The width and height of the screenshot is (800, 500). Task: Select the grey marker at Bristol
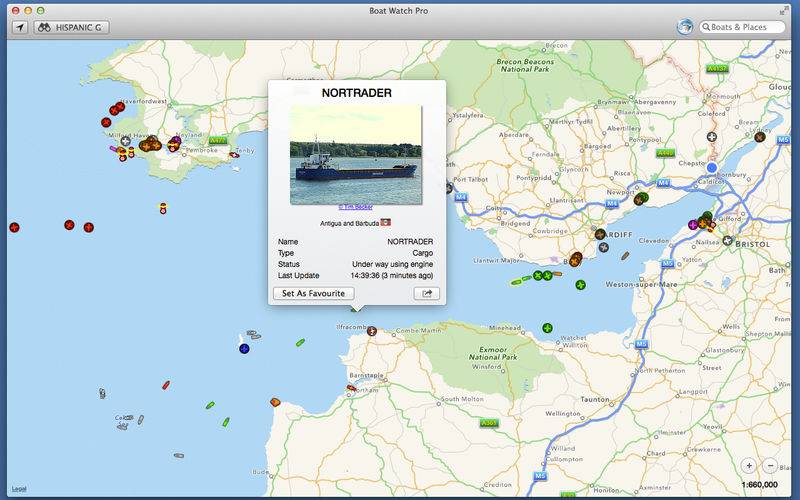click(x=728, y=240)
